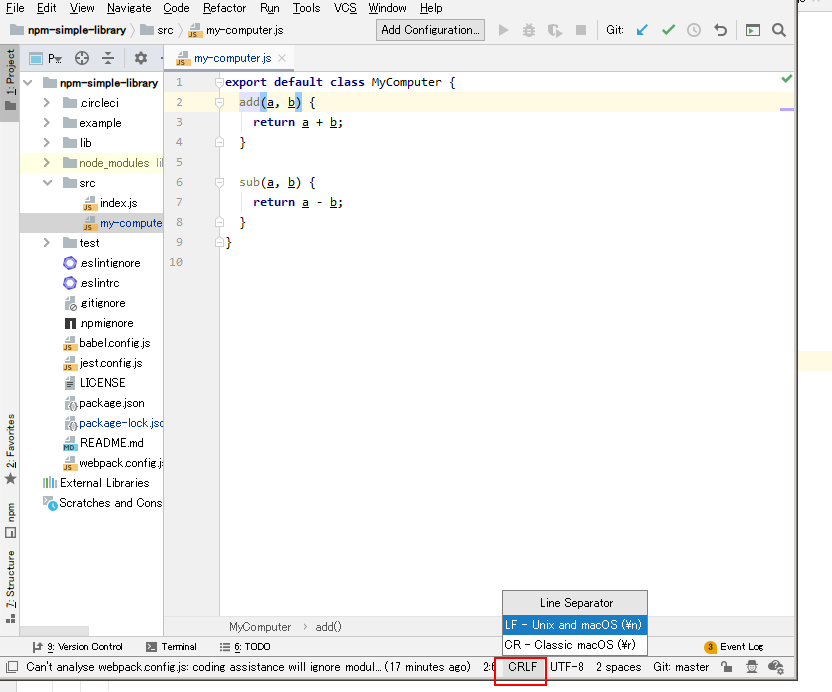Click CRLF line separator widget
The height and width of the screenshot is (692, 832).
(x=523, y=667)
